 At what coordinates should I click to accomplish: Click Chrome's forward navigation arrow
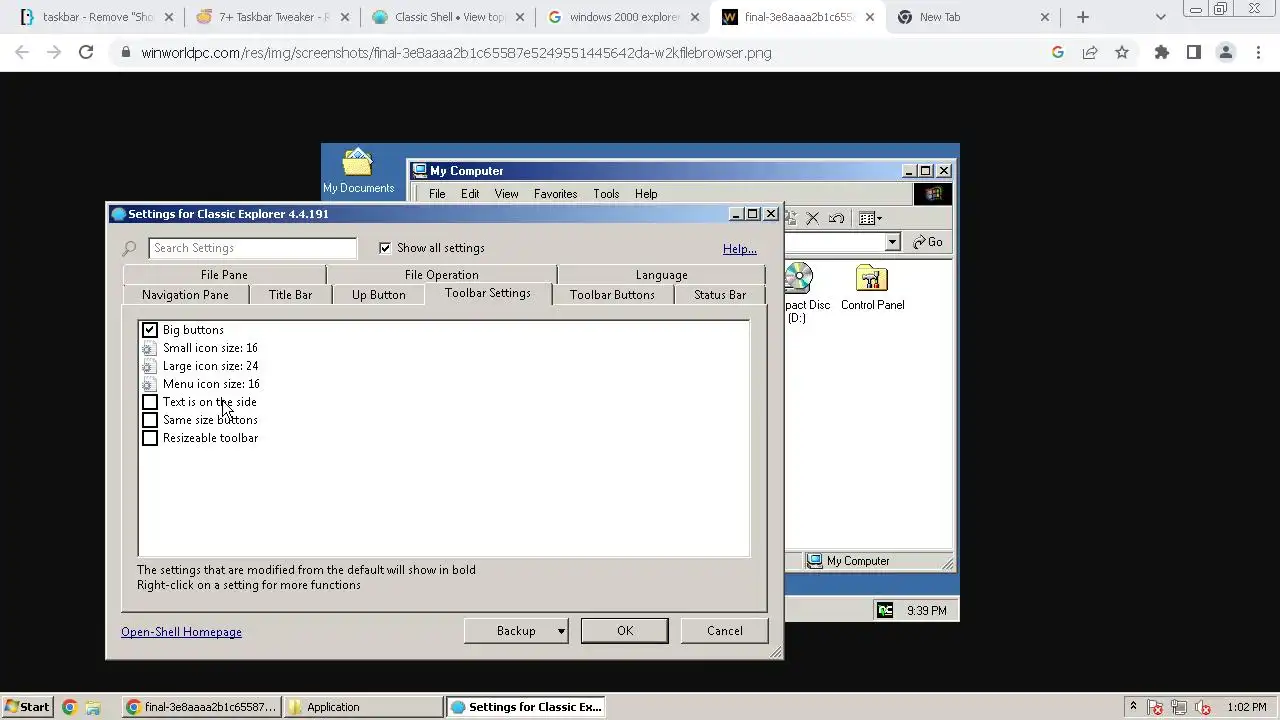click(54, 52)
